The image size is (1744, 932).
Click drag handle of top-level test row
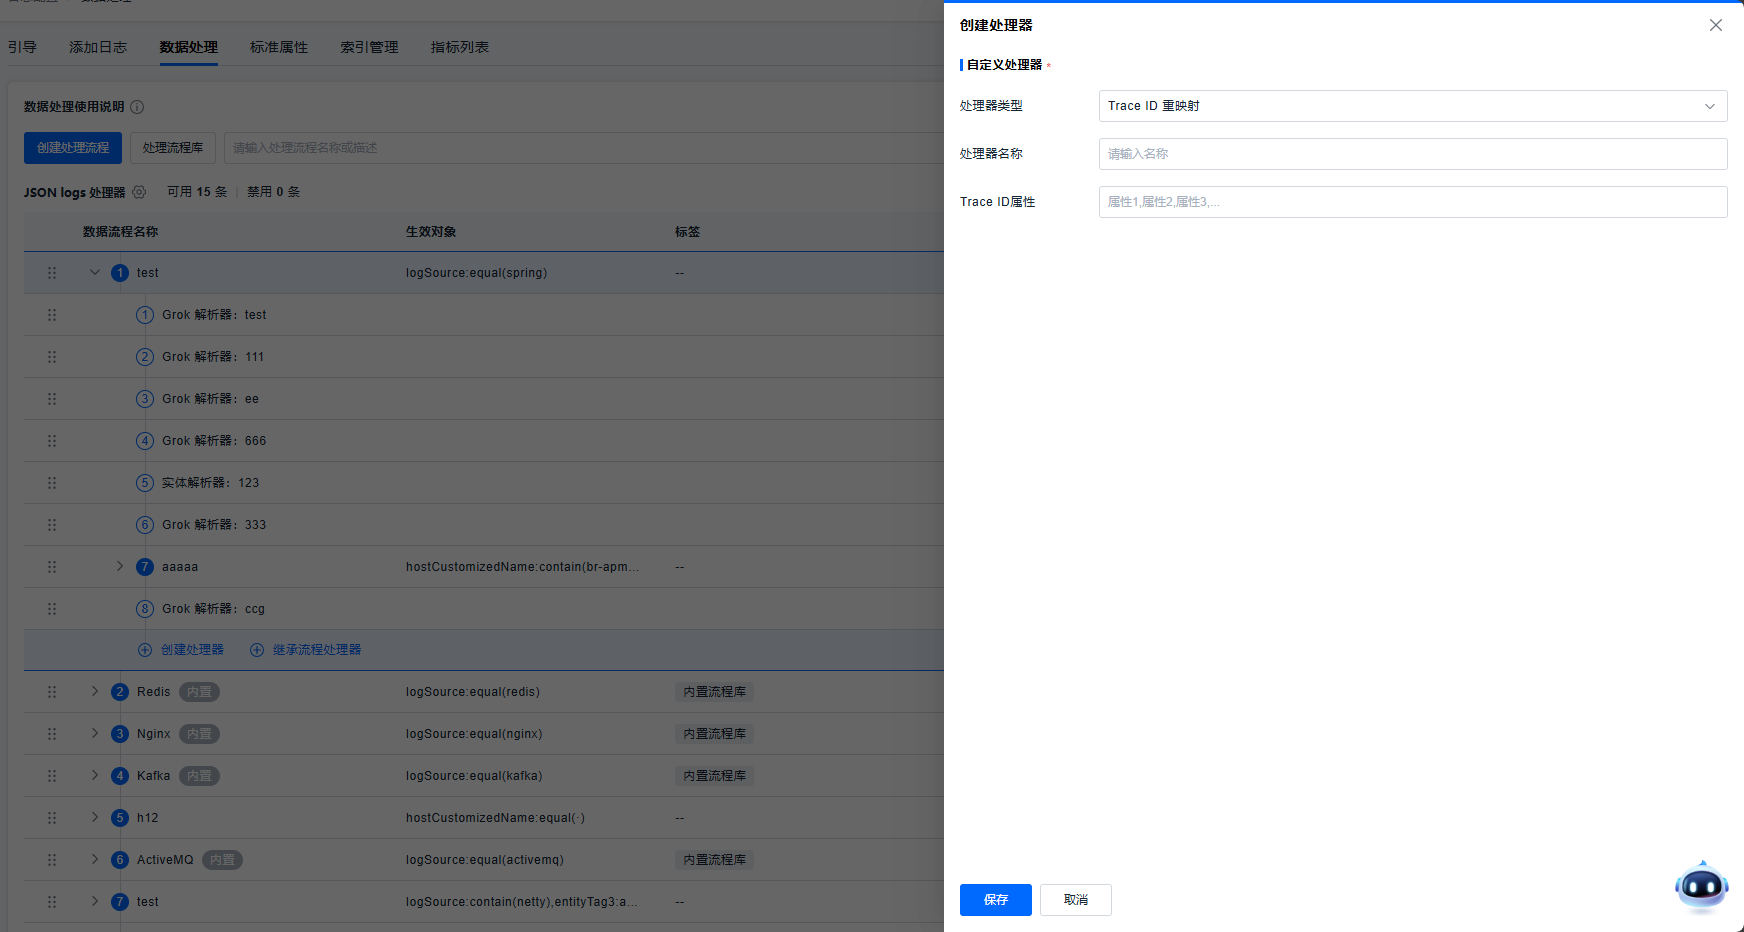pyautogui.click(x=52, y=273)
